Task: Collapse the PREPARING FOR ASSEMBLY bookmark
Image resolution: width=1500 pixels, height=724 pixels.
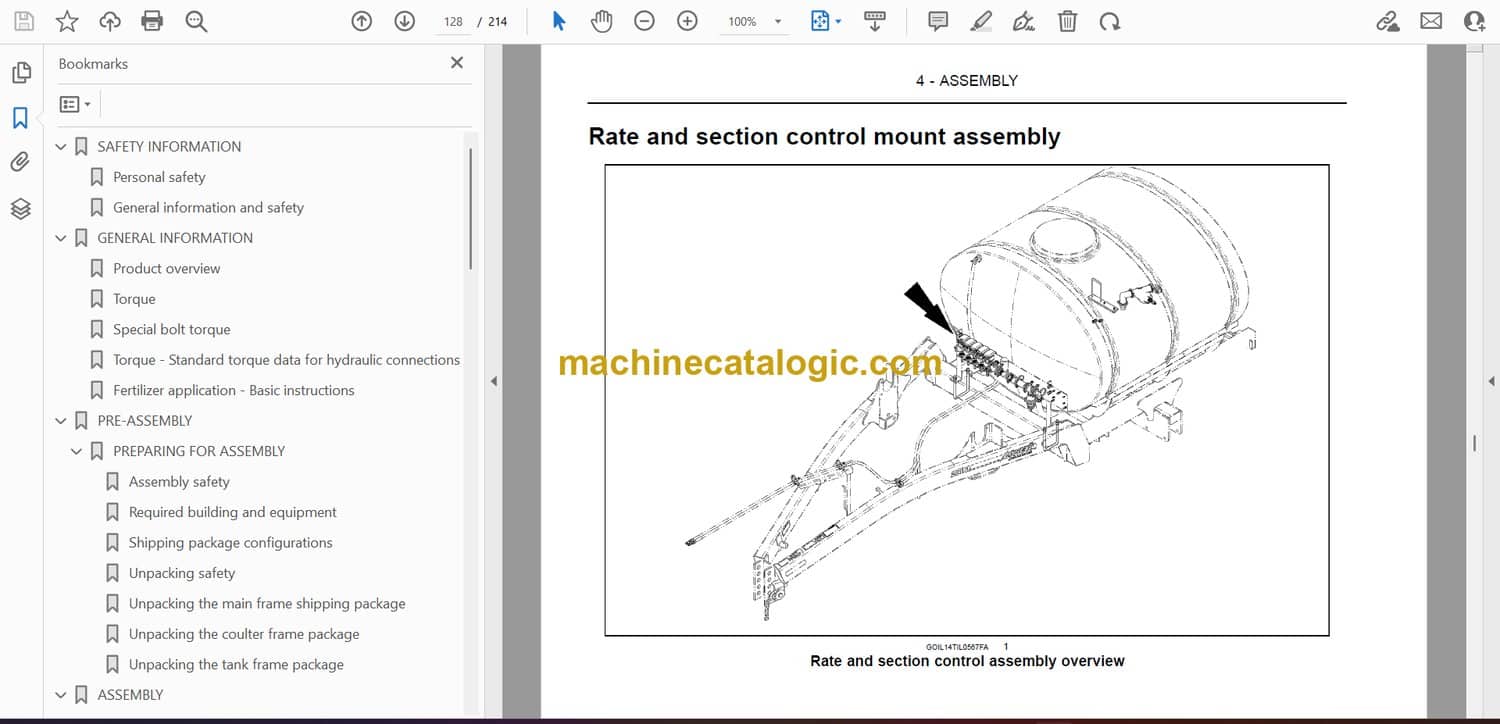Action: point(77,452)
